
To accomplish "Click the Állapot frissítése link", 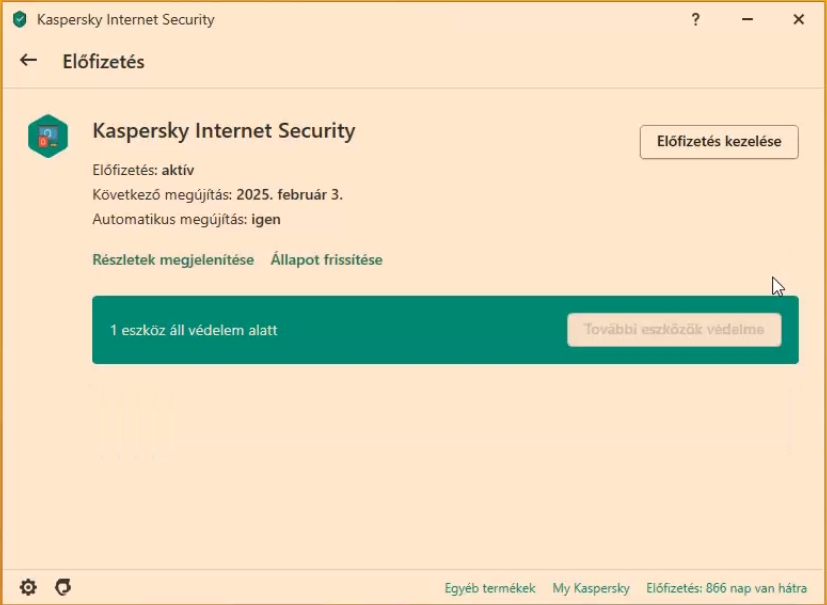I will coord(326,260).
